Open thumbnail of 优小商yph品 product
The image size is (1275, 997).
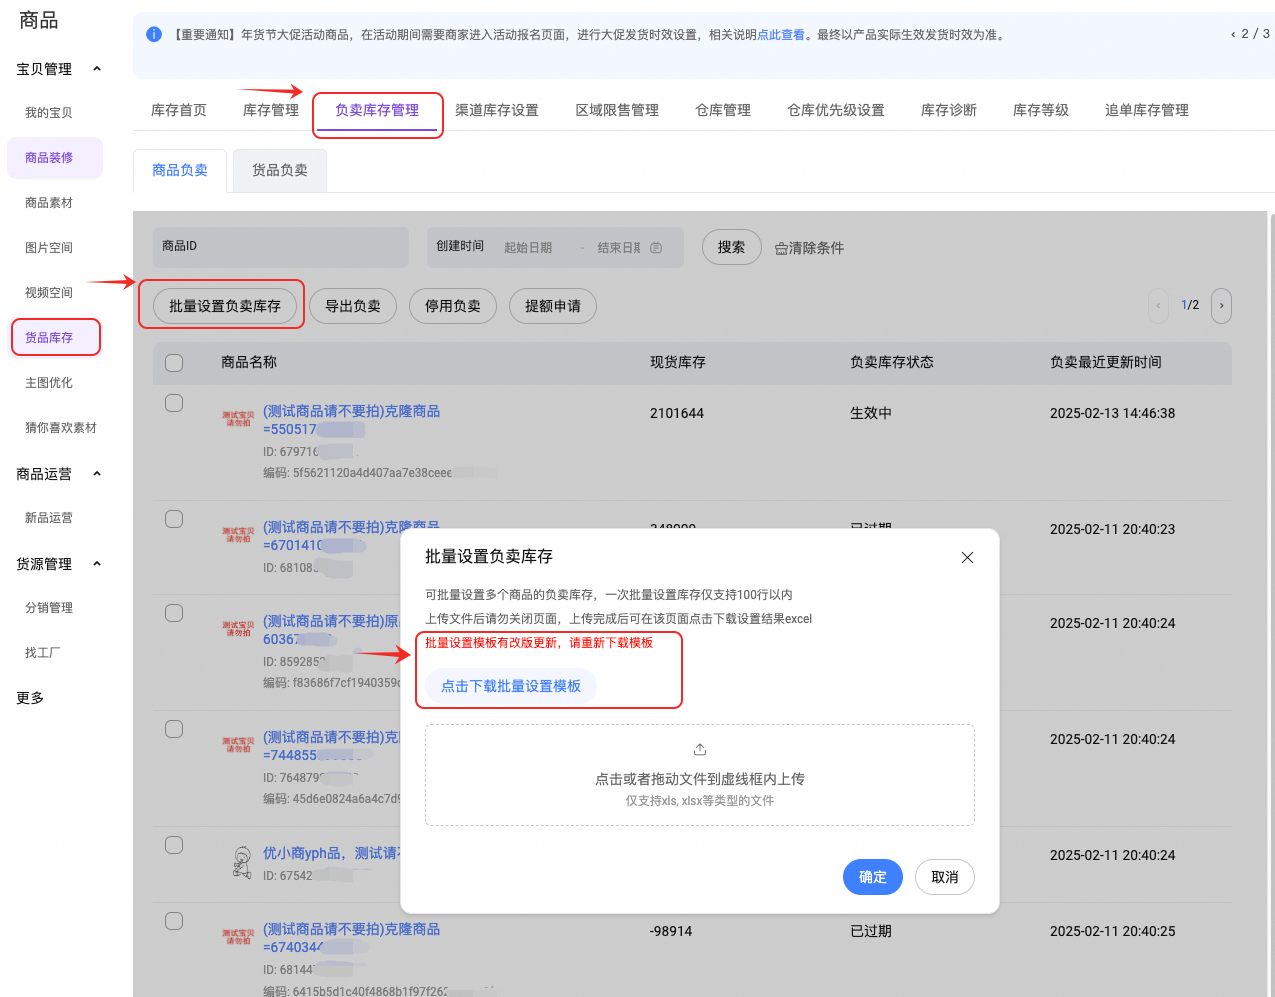[x=242, y=862]
